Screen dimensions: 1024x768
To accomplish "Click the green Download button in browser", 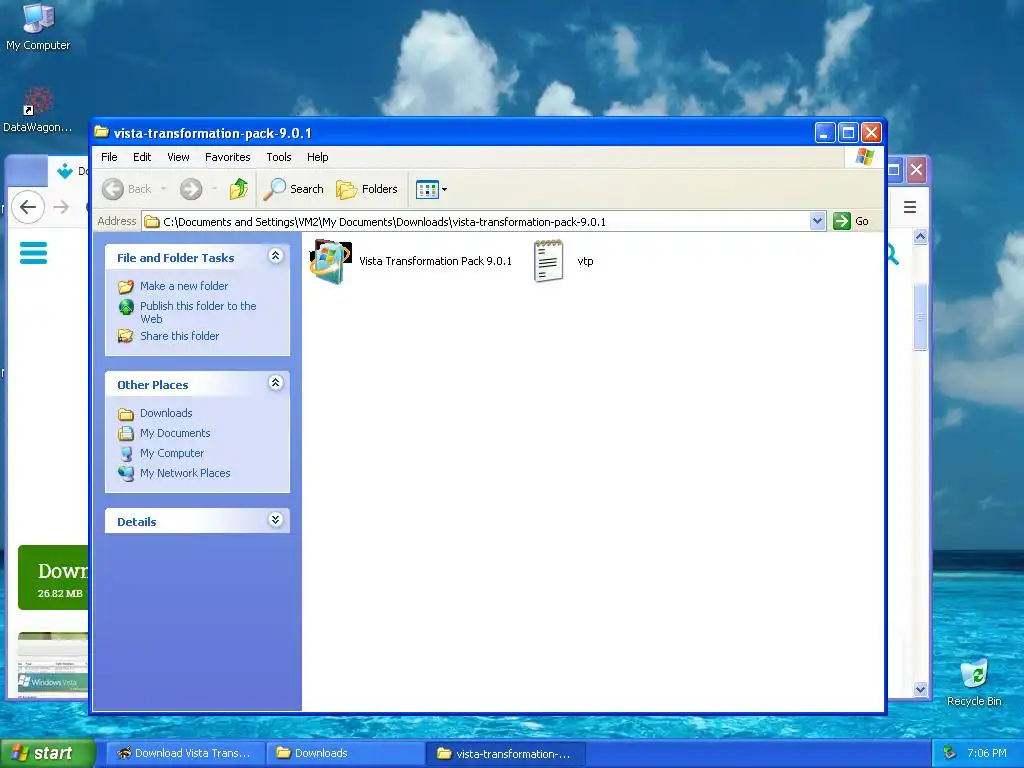I will click(x=54, y=577).
